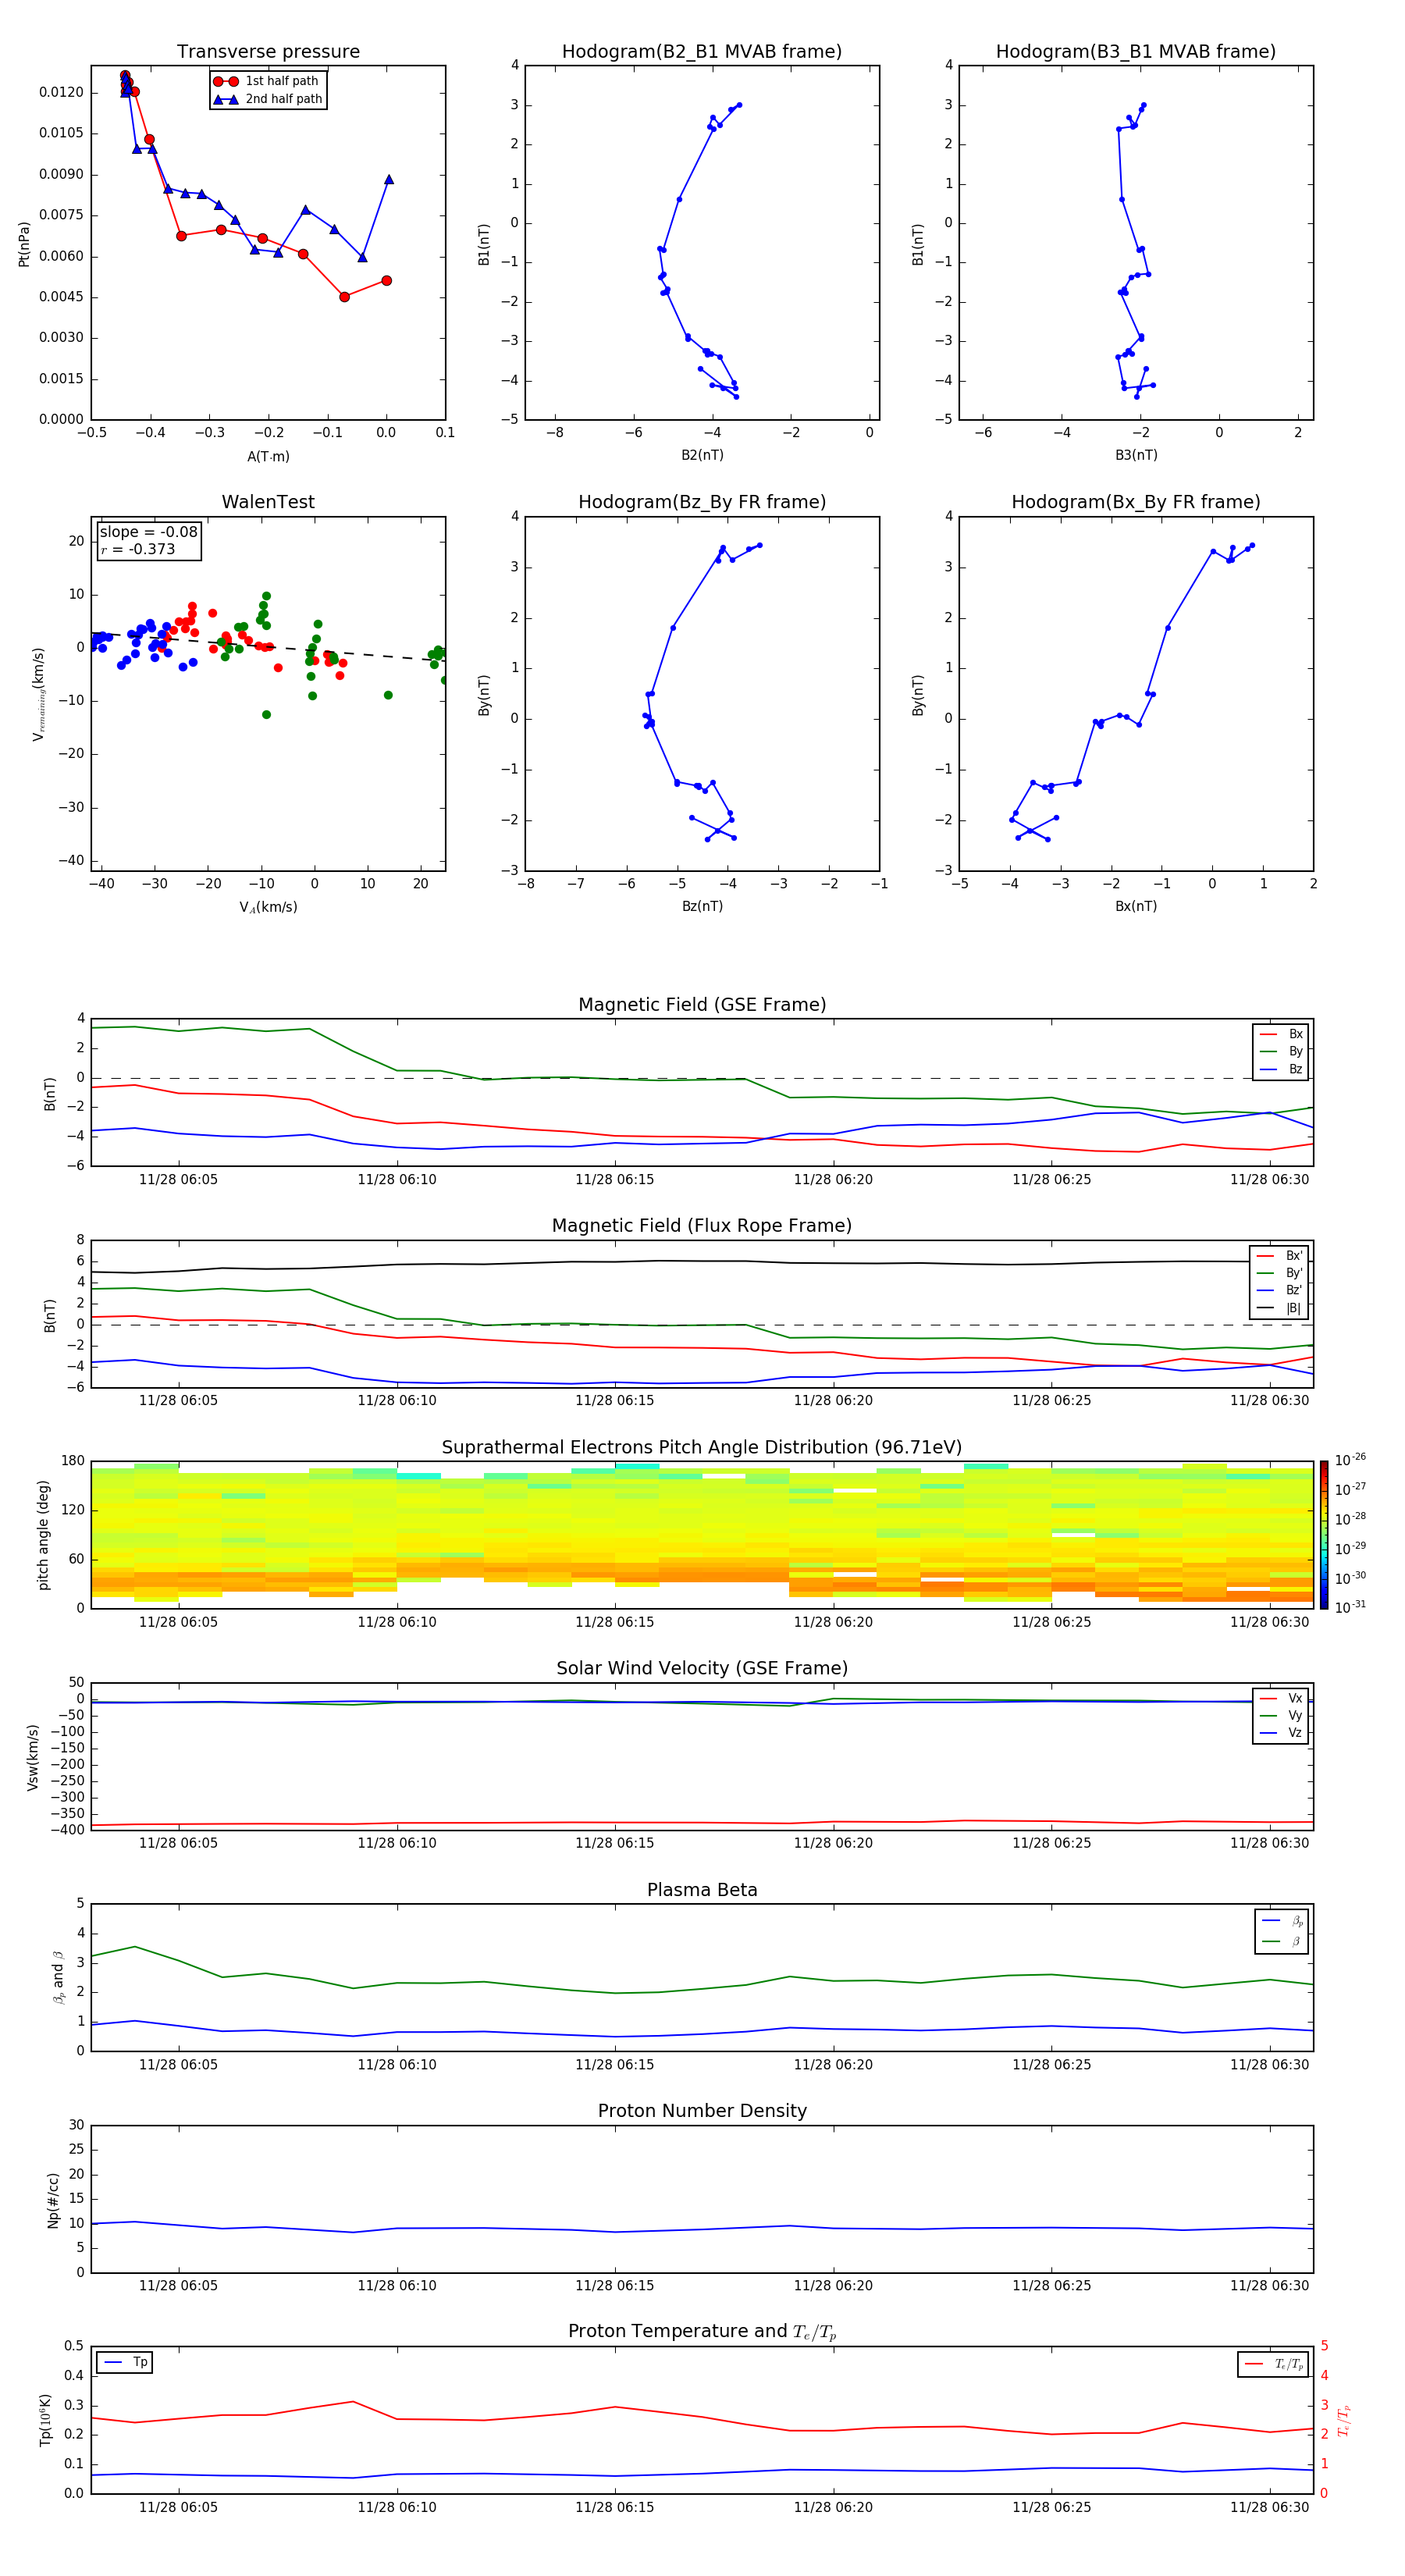Click the 'slope = -0.08' annotation
The height and width of the screenshot is (2576, 1405).
pyautogui.click(x=149, y=532)
